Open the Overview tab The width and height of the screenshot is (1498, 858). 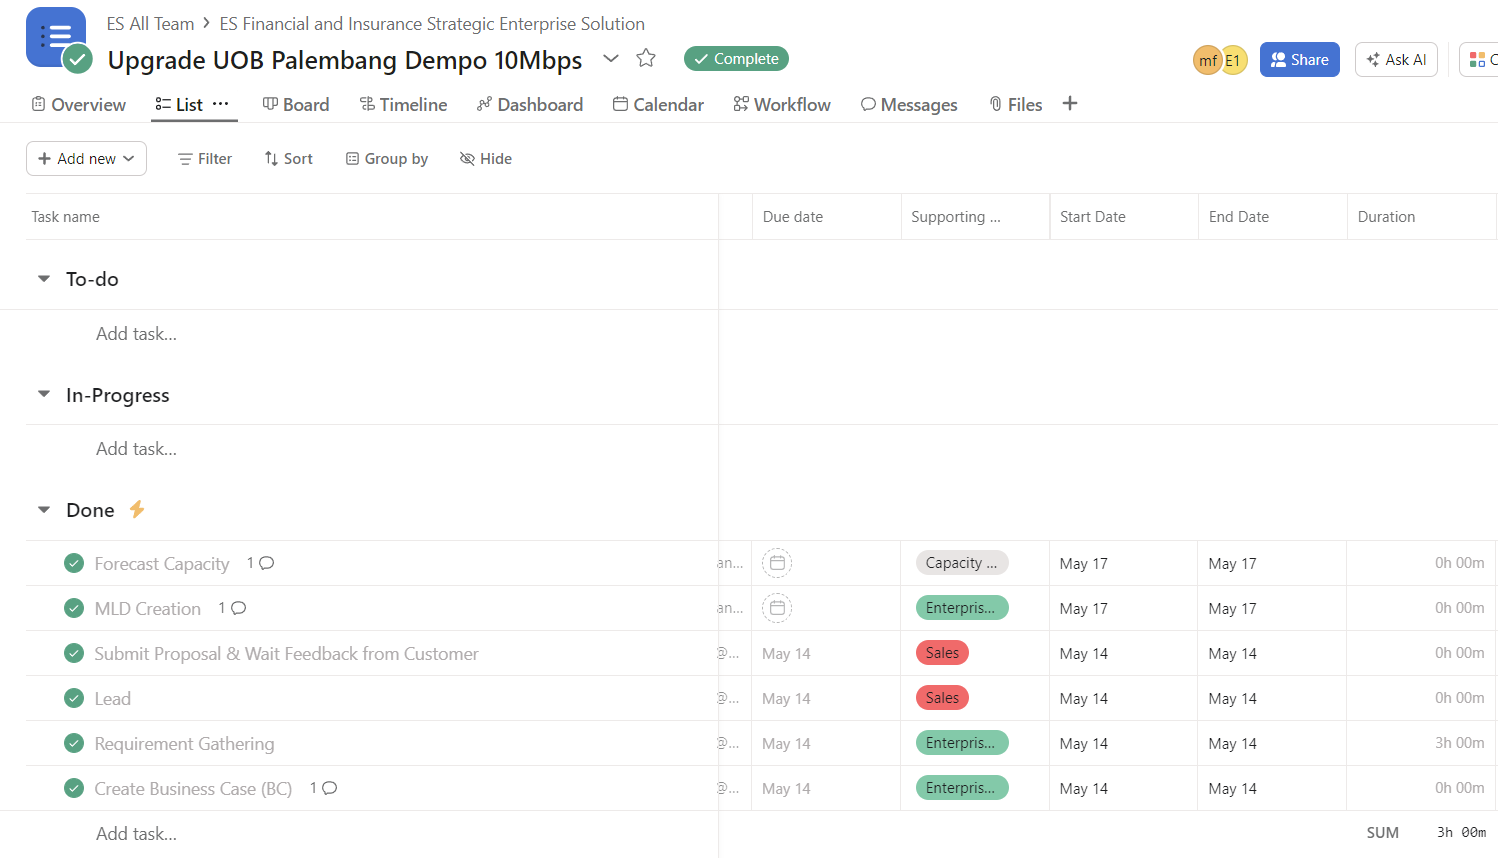pos(79,105)
